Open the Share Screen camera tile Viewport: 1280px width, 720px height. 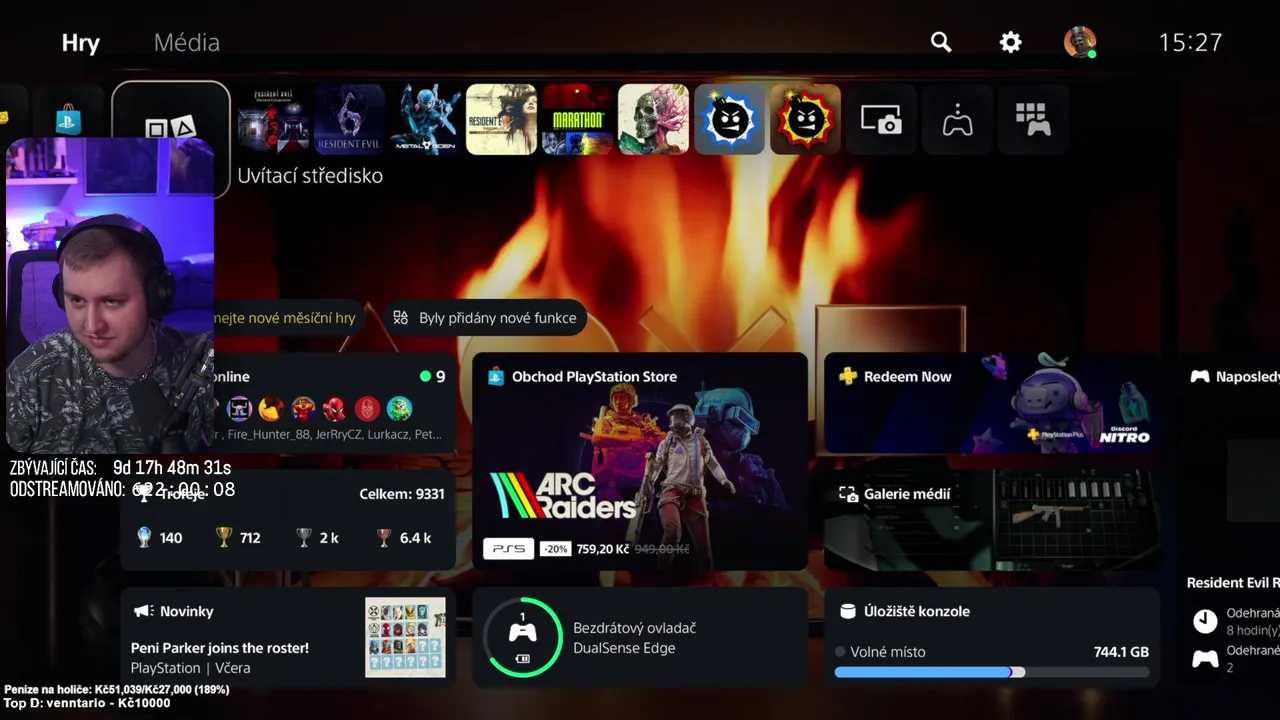881,119
